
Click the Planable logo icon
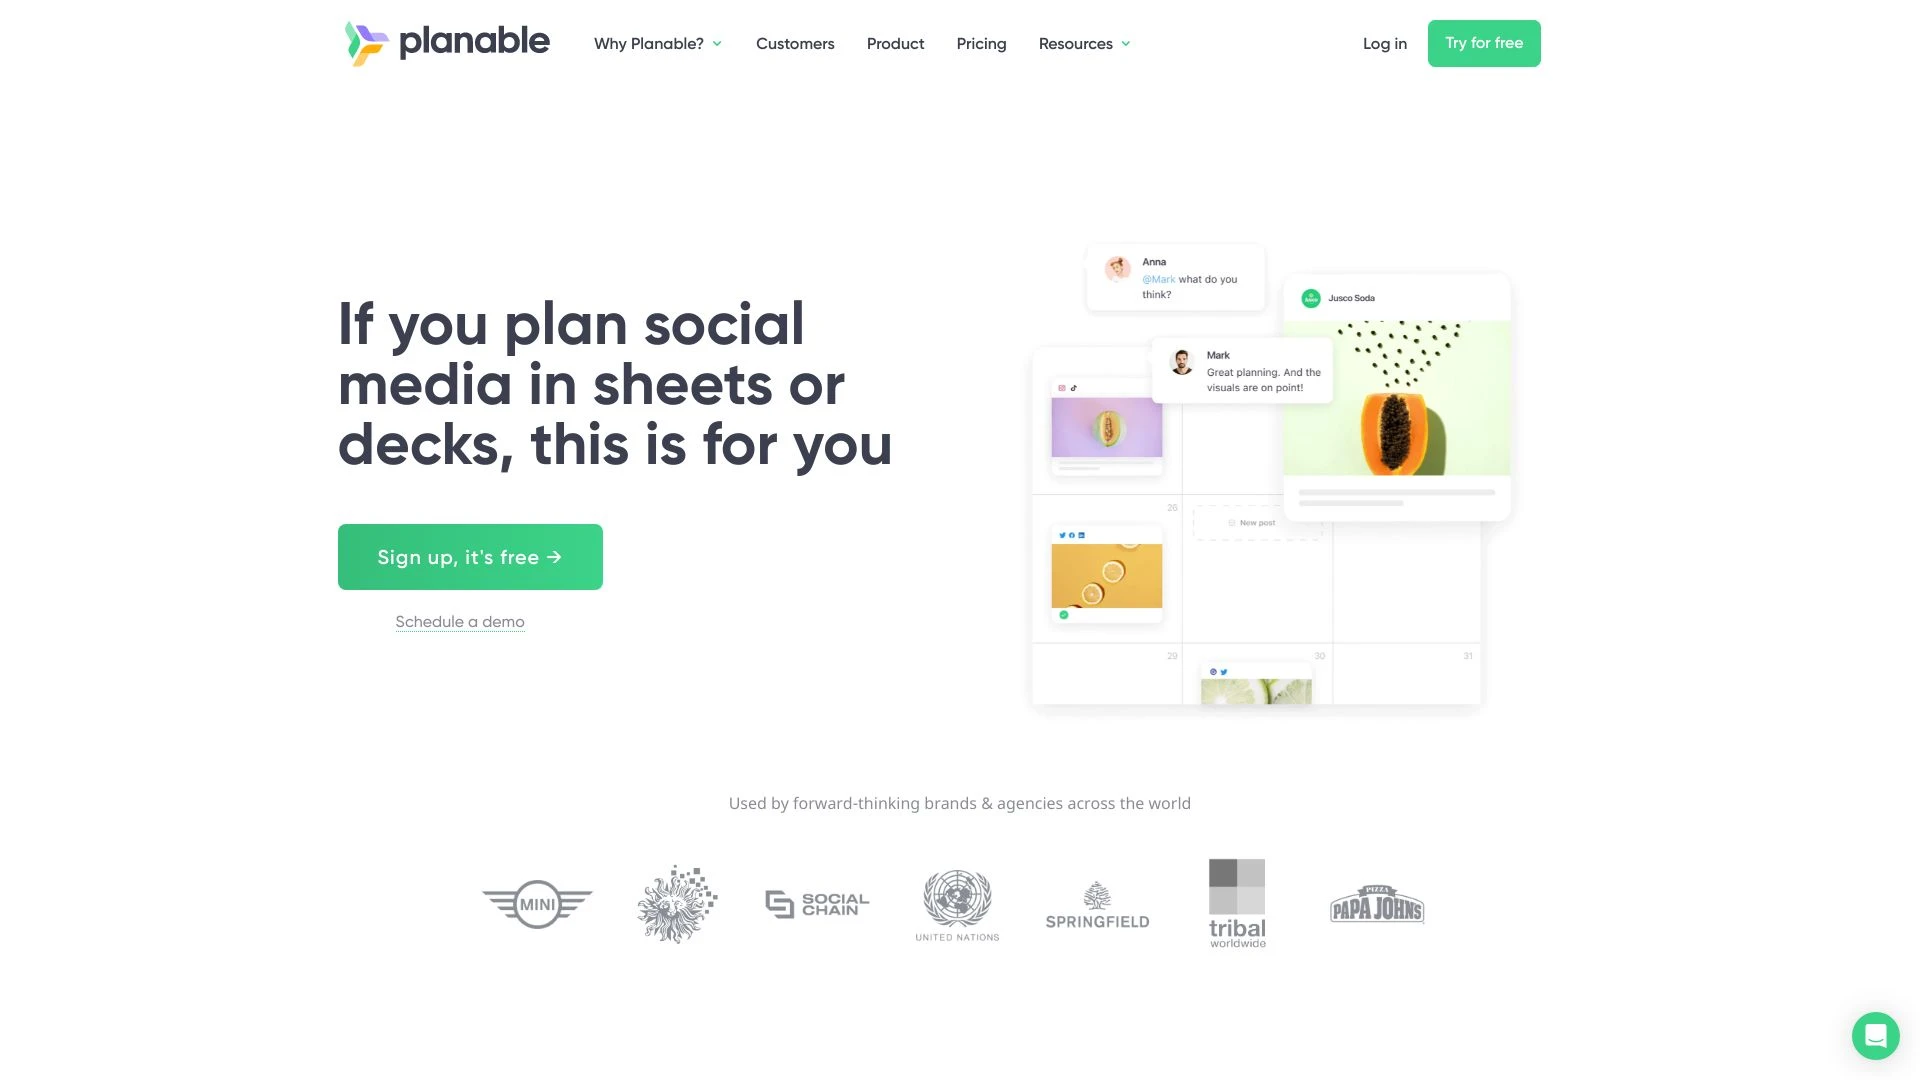tap(367, 44)
